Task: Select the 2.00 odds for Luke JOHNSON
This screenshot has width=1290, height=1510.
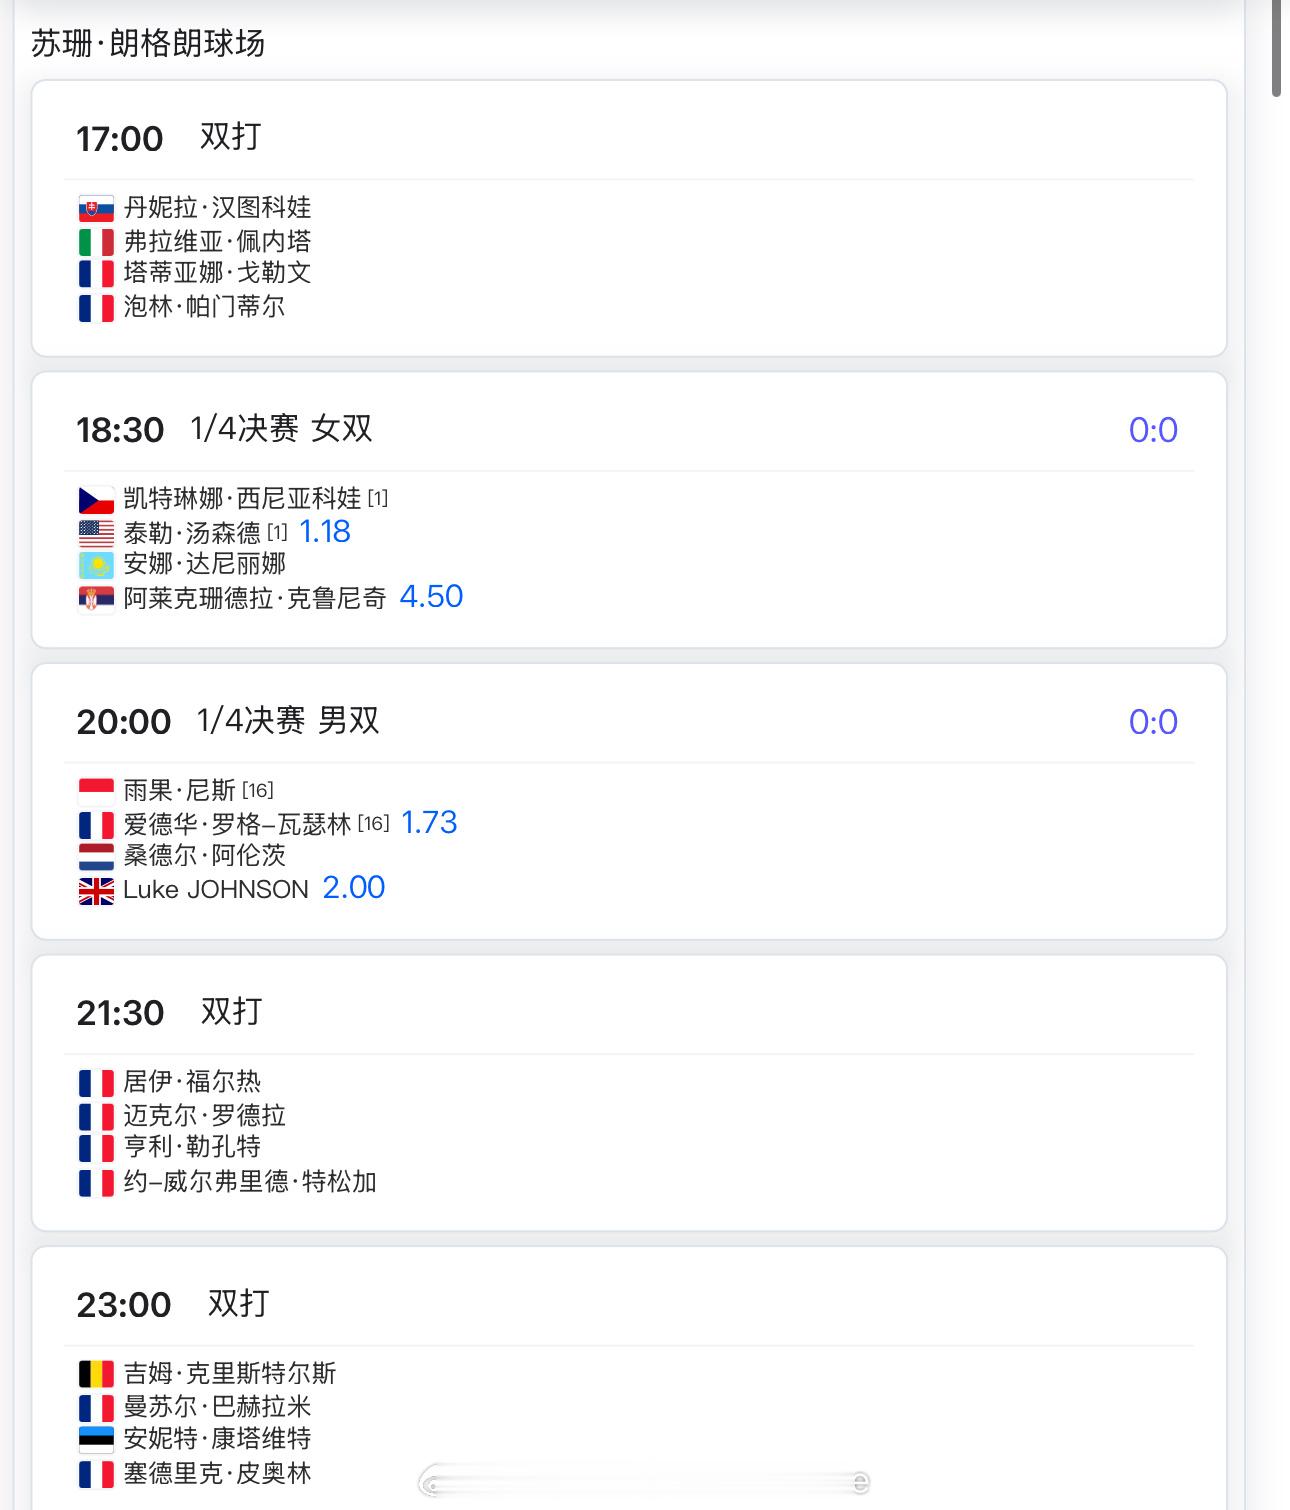Action: coord(354,887)
